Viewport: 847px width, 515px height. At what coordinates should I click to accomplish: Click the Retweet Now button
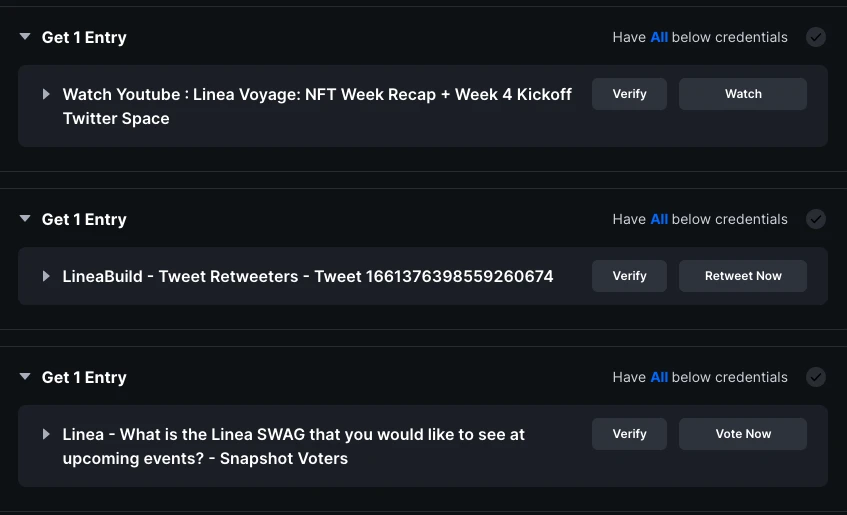(x=743, y=276)
